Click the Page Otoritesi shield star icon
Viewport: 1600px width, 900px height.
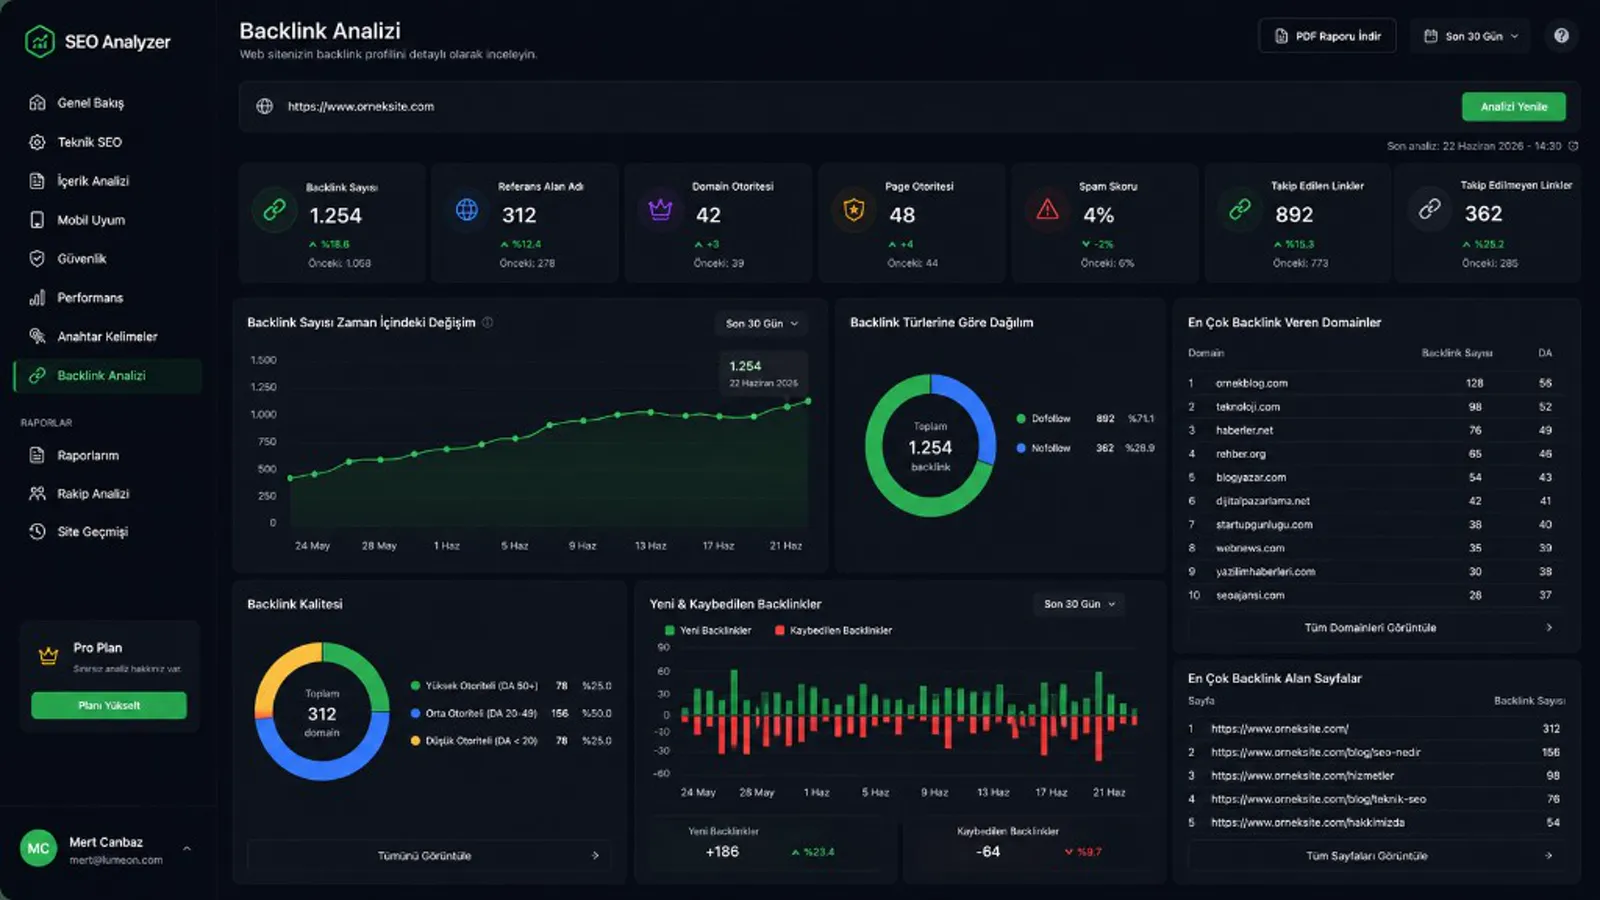[x=854, y=210]
